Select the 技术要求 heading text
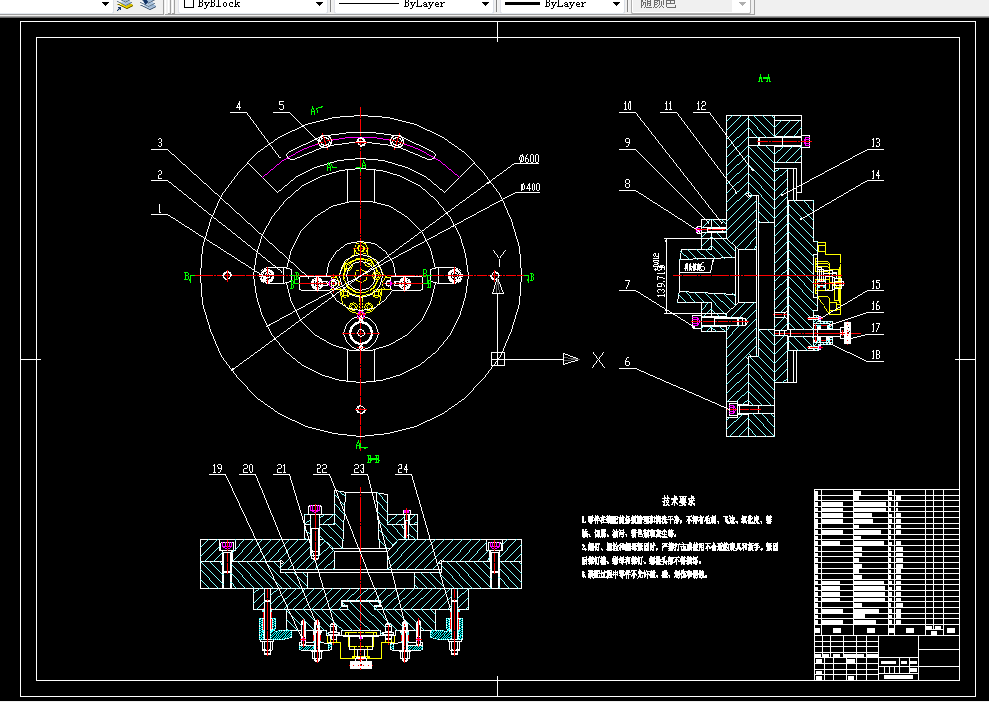The image size is (989, 702). click(x=679, y=501)
